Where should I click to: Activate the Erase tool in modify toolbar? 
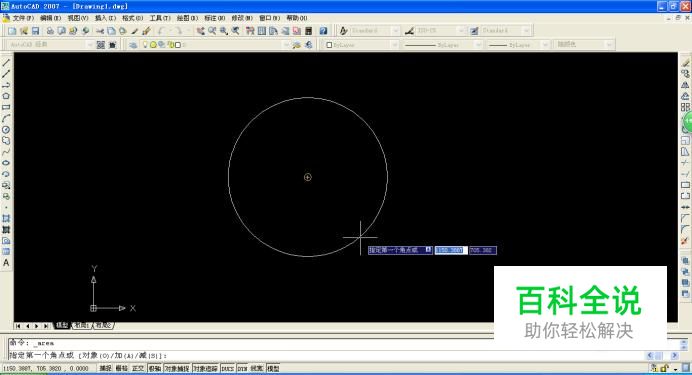[x=685, y=63]
